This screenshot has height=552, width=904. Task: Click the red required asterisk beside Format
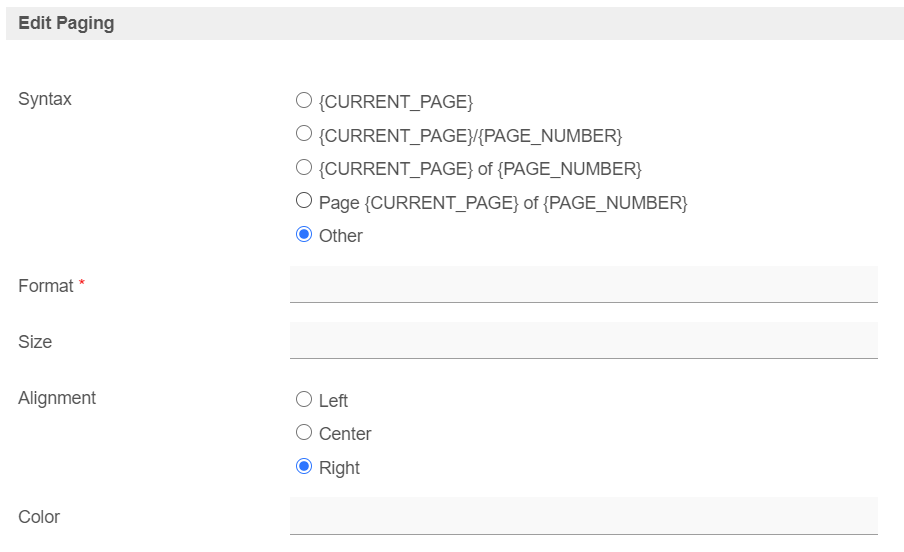pyautogui.click(x=82, y=285)
